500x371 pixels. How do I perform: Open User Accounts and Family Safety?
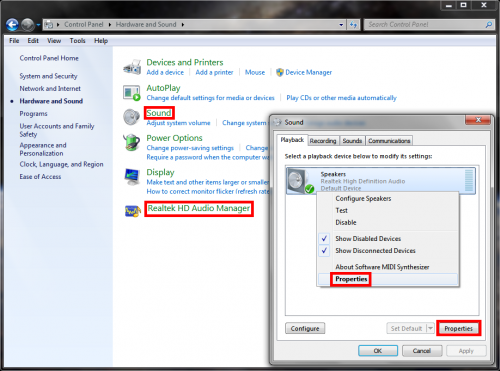[57, 130]
